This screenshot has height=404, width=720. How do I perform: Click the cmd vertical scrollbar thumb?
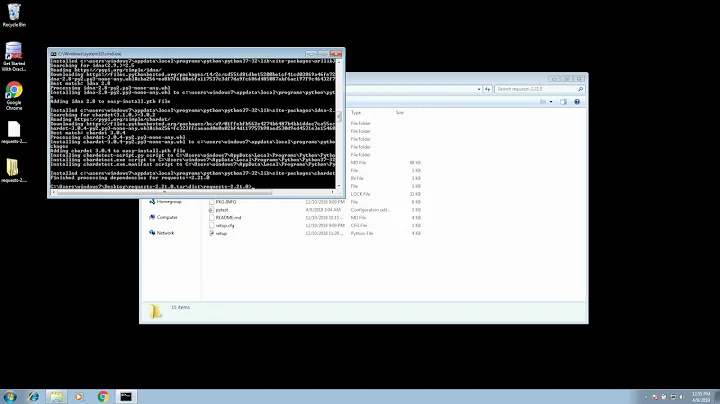pyautogui.click(x=339, y=117)
